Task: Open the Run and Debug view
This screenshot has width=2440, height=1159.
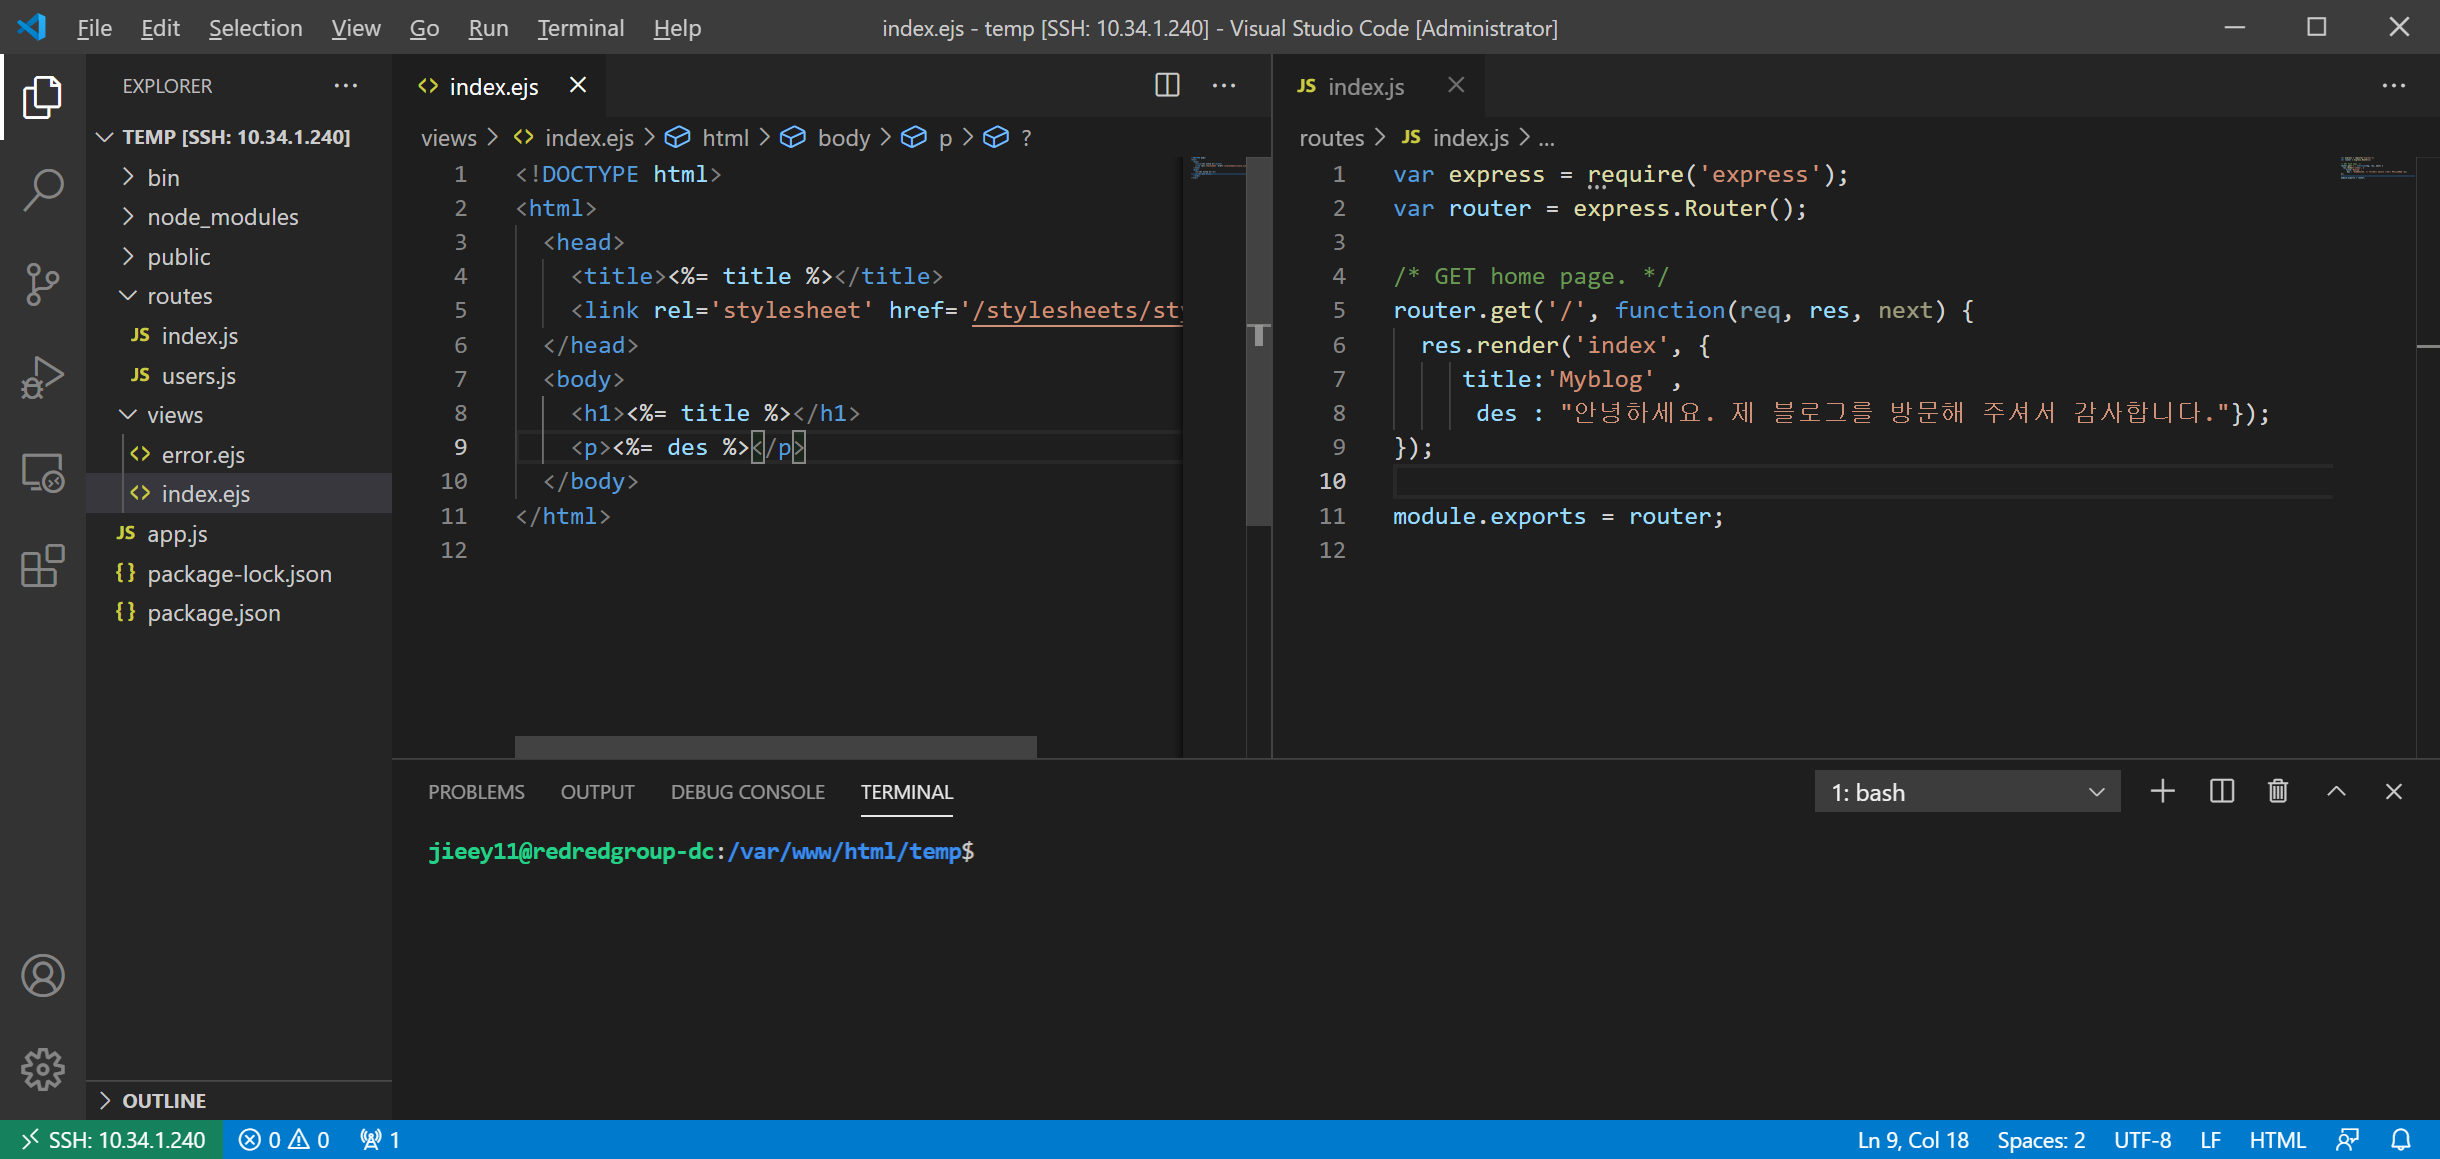Action: pos(42,378)
